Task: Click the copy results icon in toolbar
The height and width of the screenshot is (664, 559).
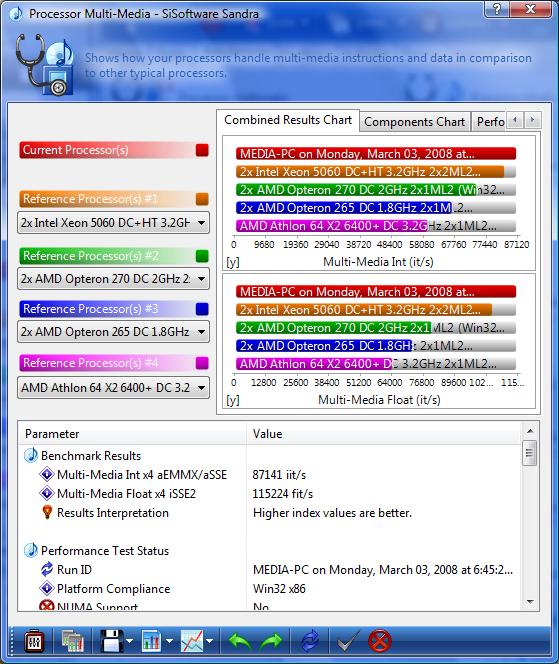Action: click(73, 641)
